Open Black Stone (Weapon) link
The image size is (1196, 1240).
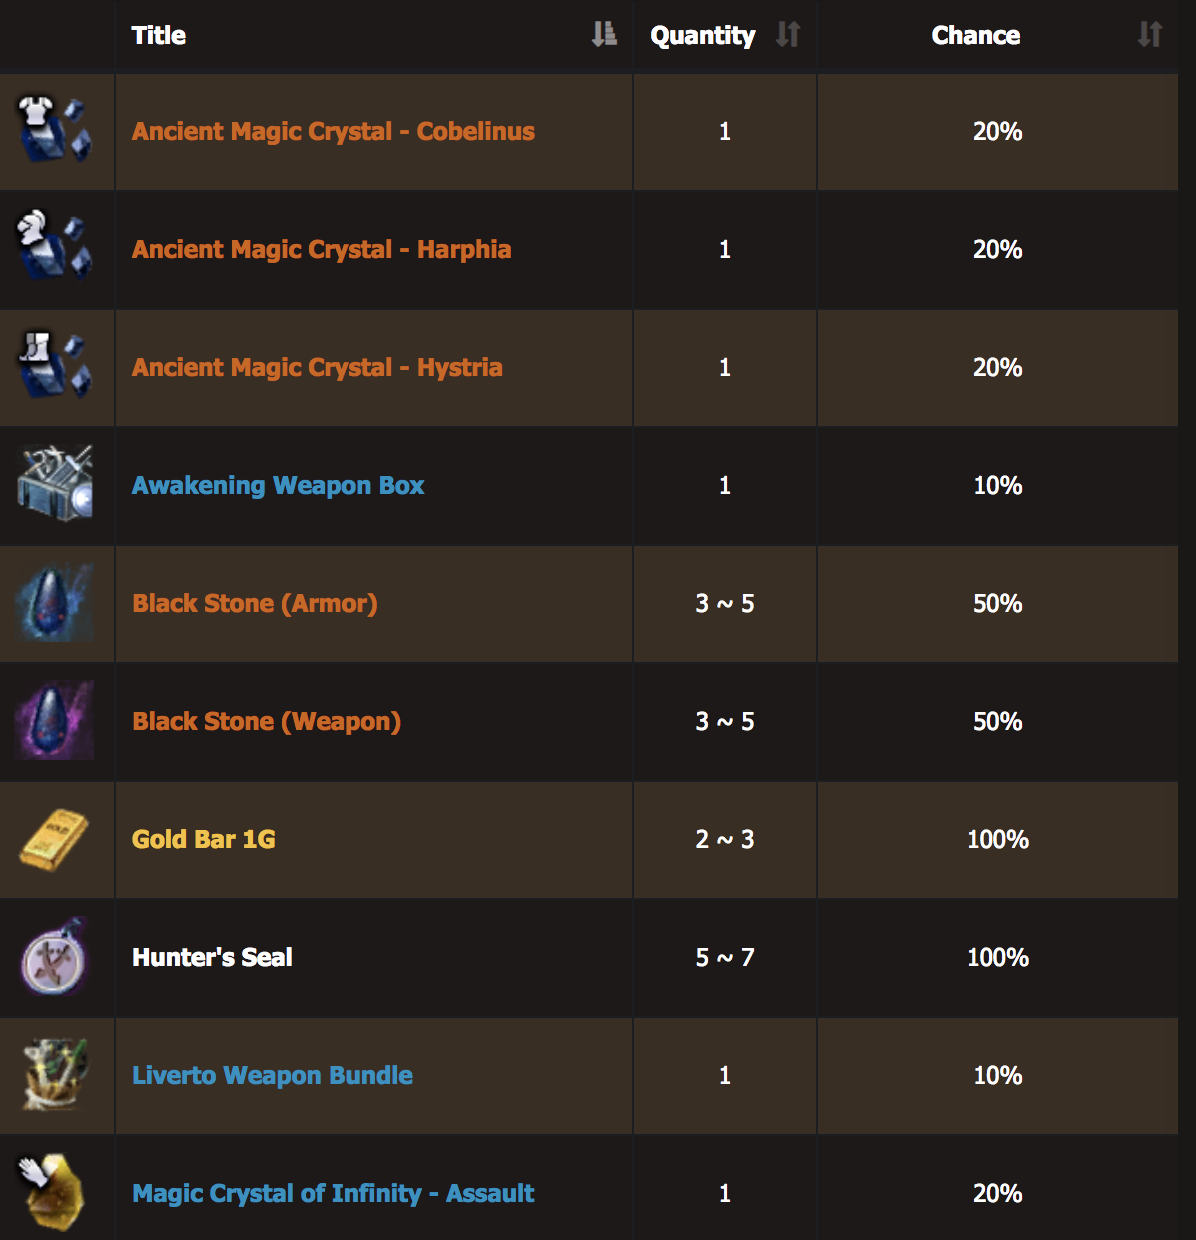coord(266,721)
